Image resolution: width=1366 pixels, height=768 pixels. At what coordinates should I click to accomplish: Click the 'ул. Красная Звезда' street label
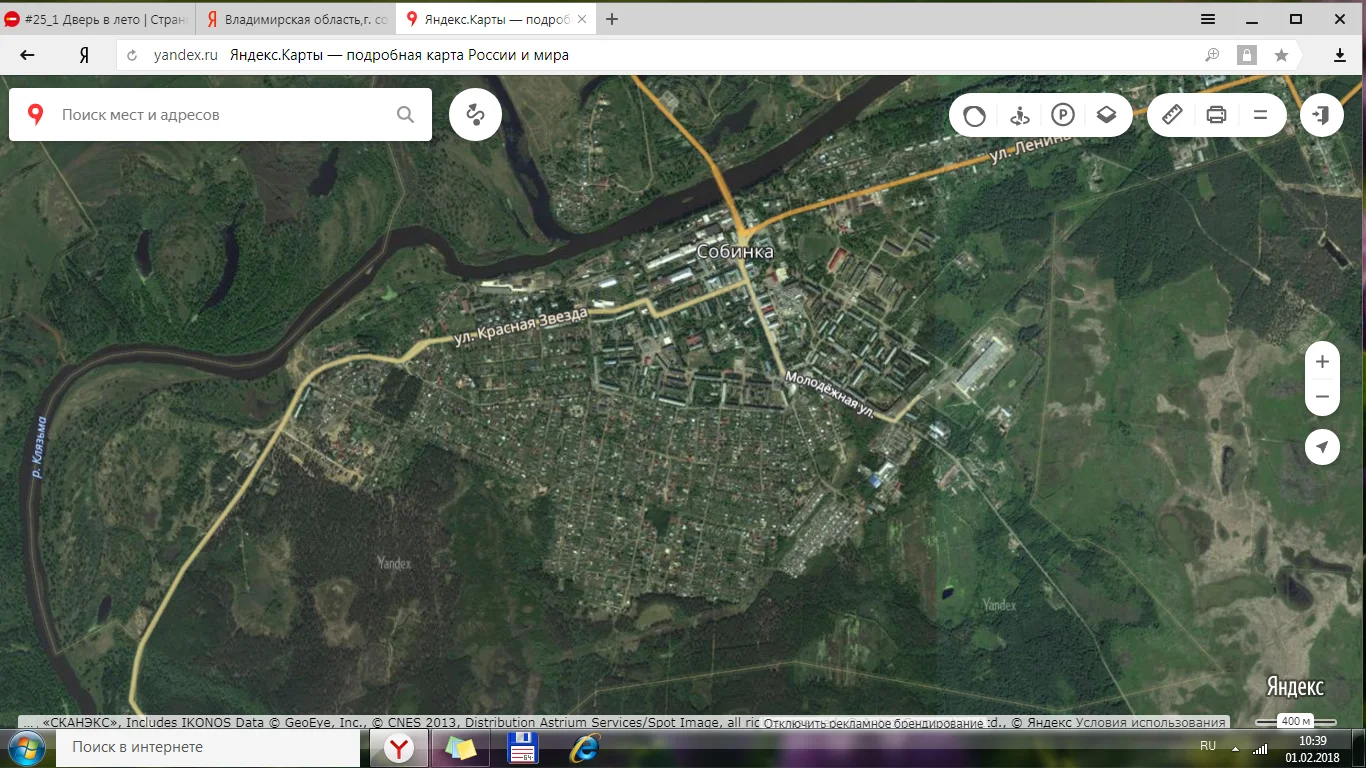[521, 326]
